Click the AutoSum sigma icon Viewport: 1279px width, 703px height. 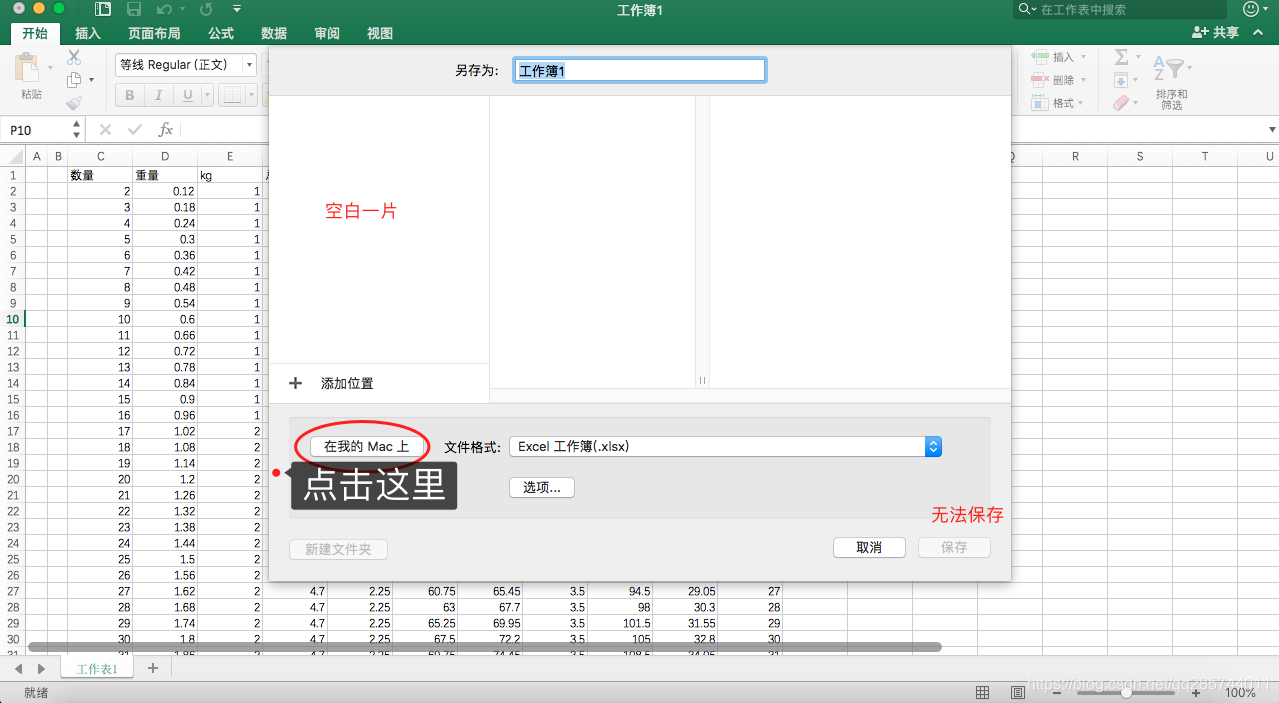tap(1121, 57)
